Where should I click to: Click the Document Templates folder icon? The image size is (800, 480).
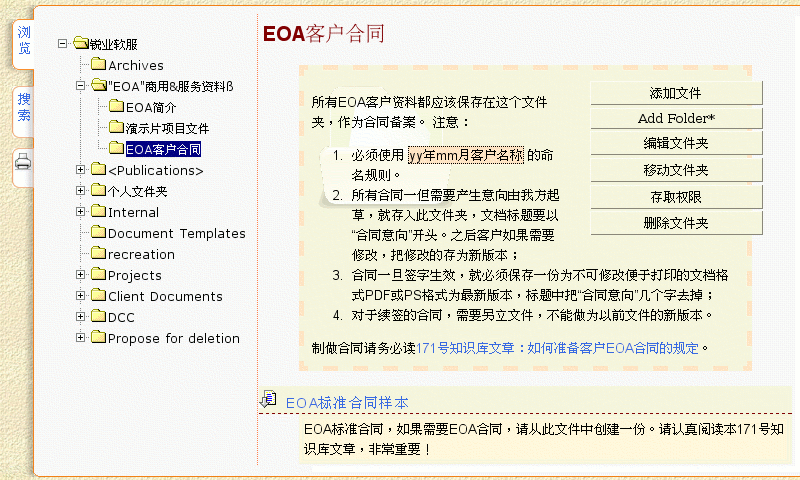98,233
